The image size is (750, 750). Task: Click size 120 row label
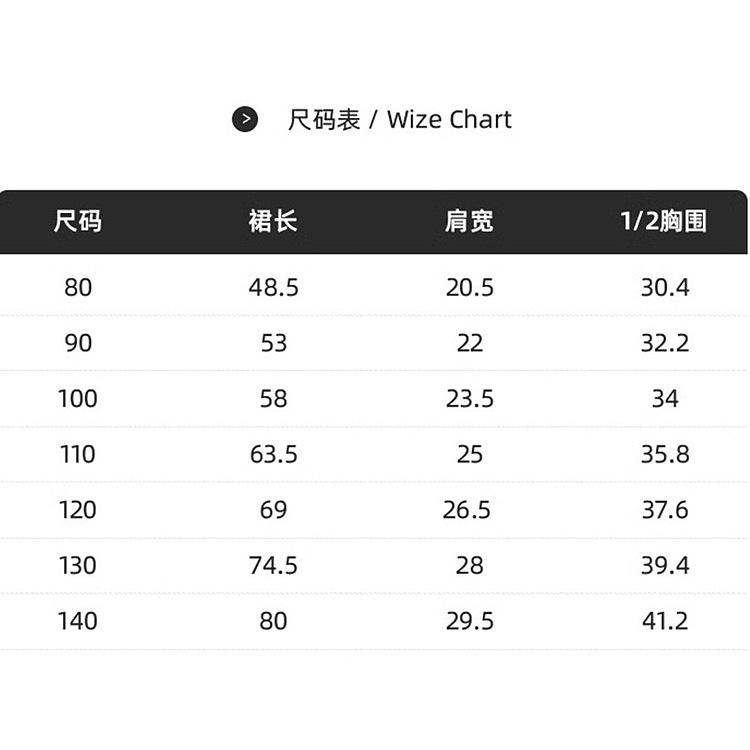(77, 509)
